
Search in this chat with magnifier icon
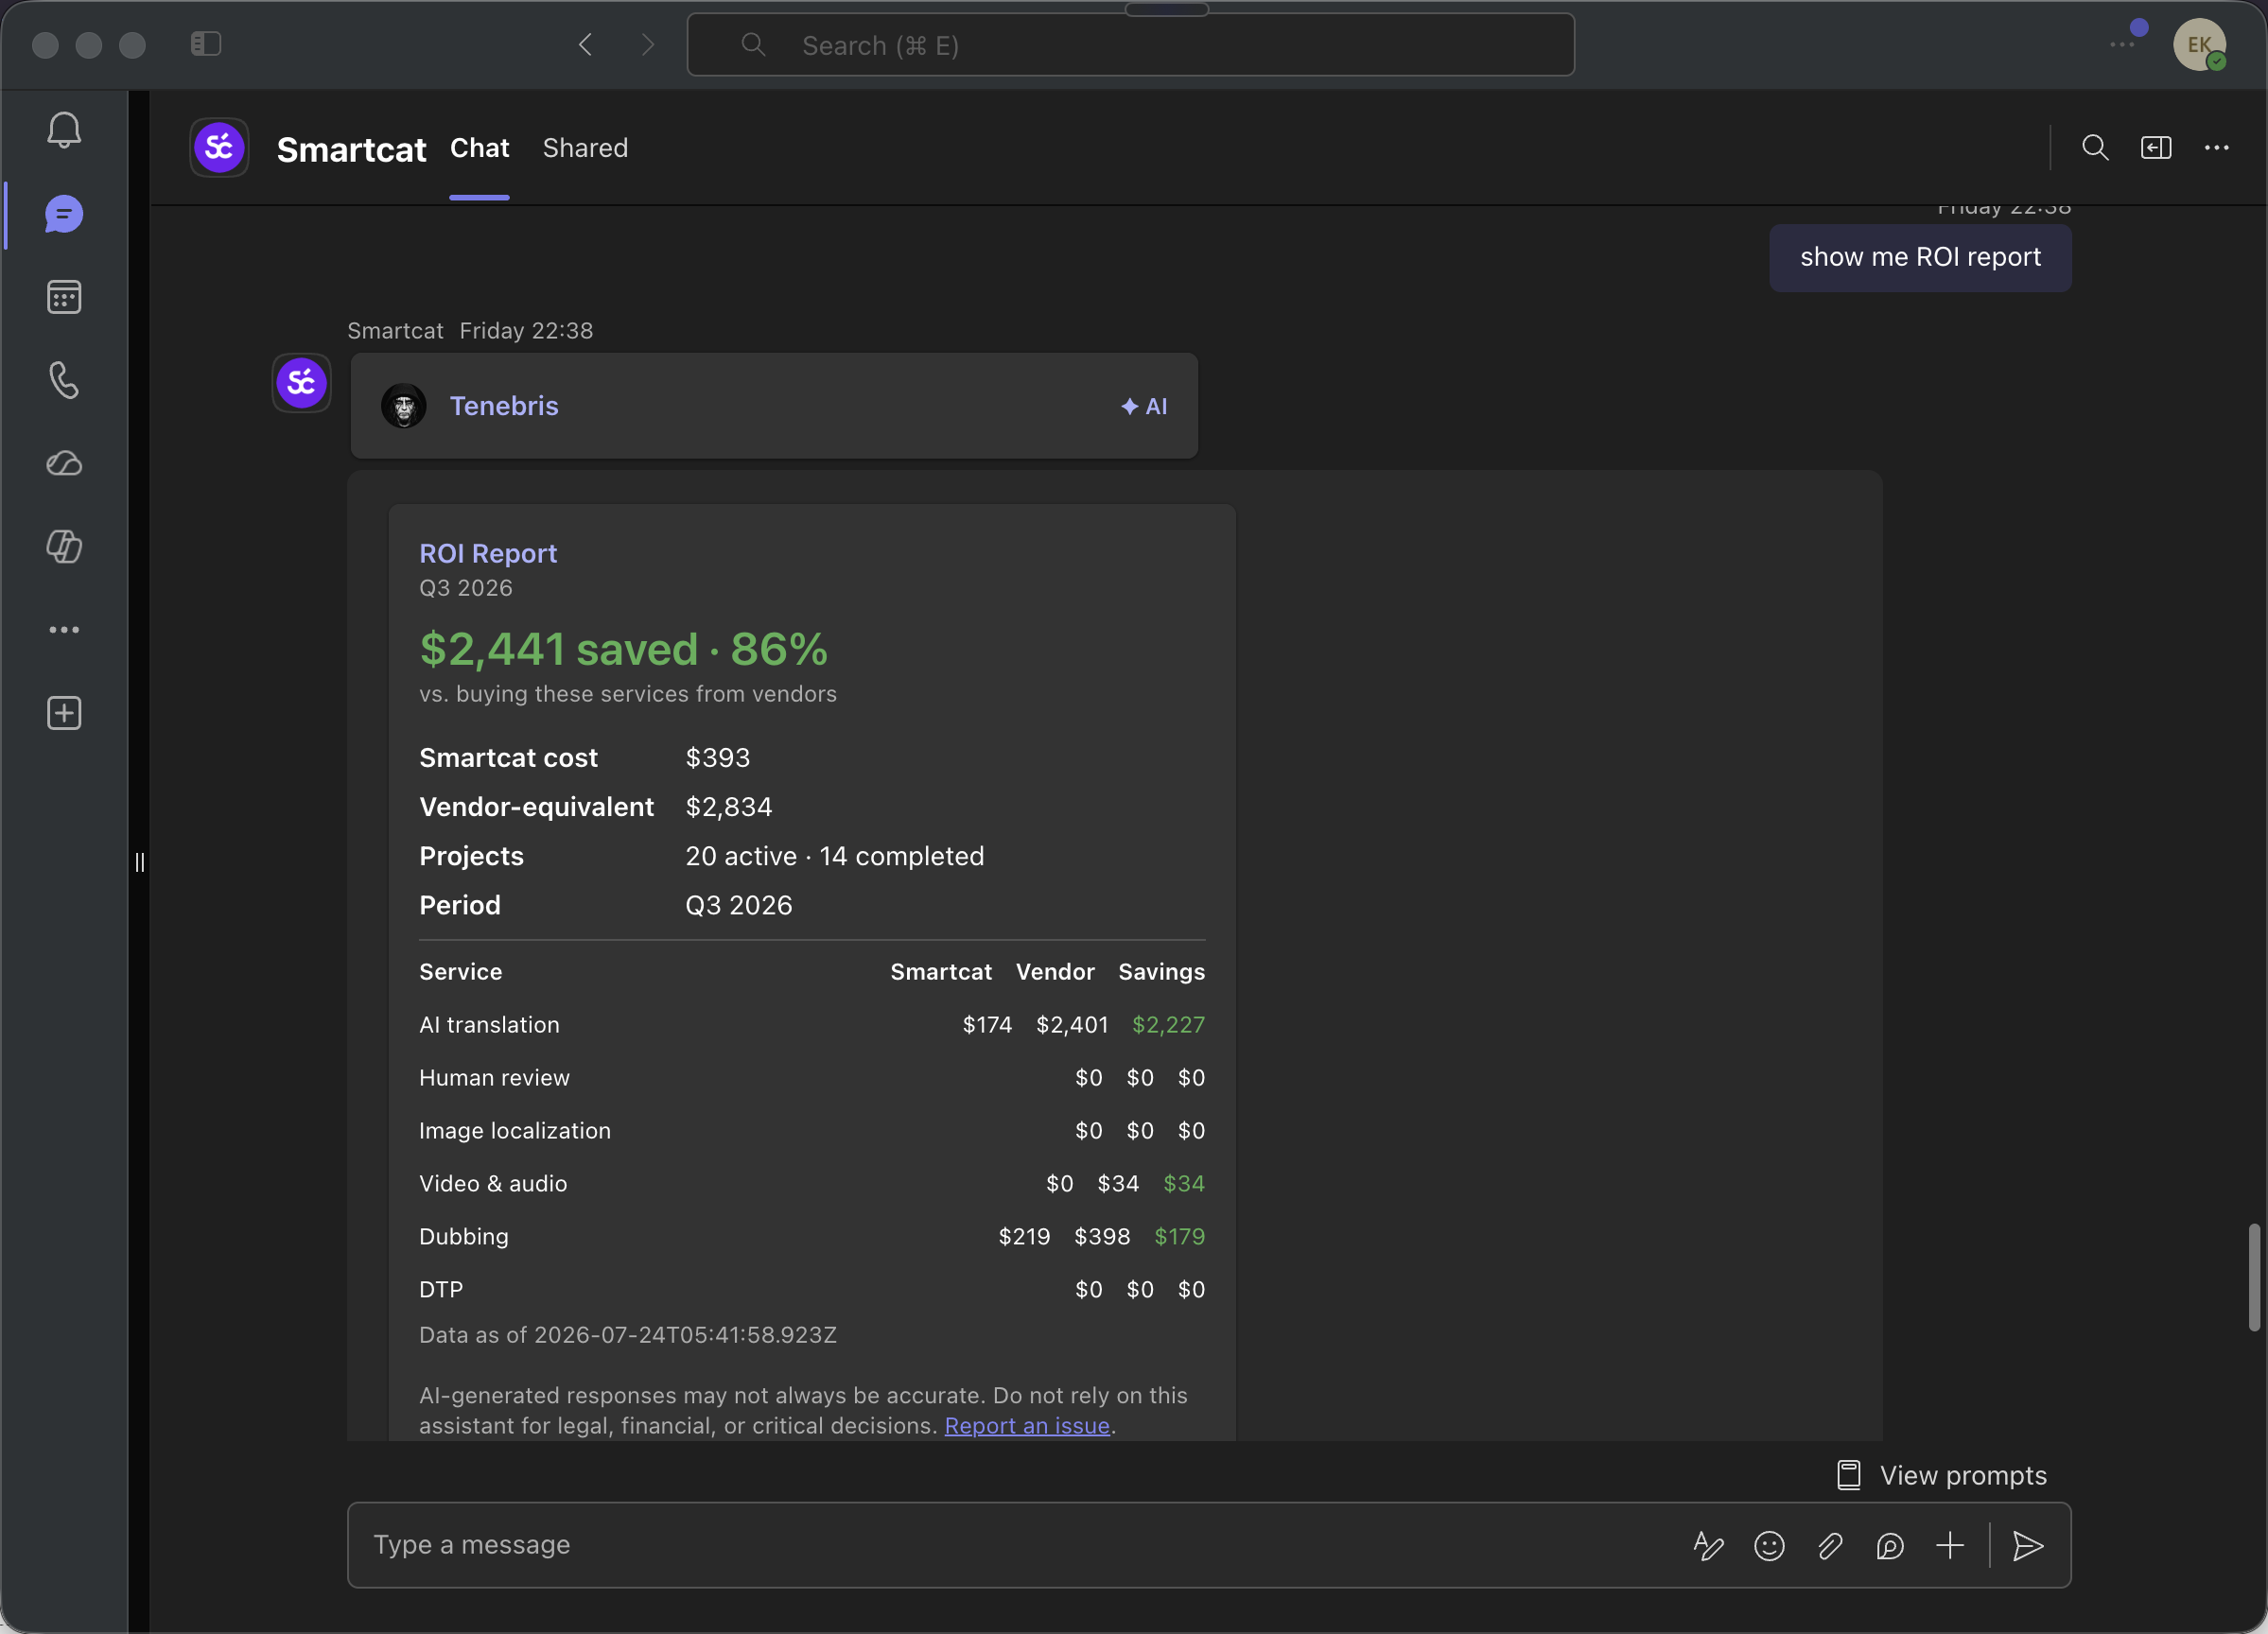coord(2095,148)
